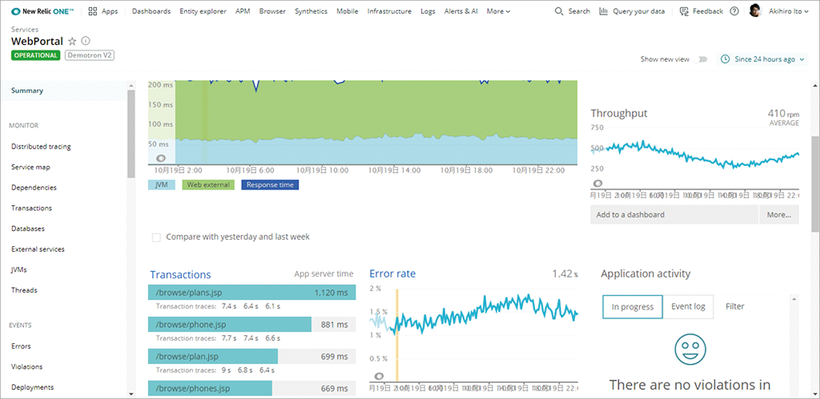Image resolution: width=820 pixels, height=399 pixels.
Task: Star the WebPortal service as favorite
Action: [x=72, y=41]
